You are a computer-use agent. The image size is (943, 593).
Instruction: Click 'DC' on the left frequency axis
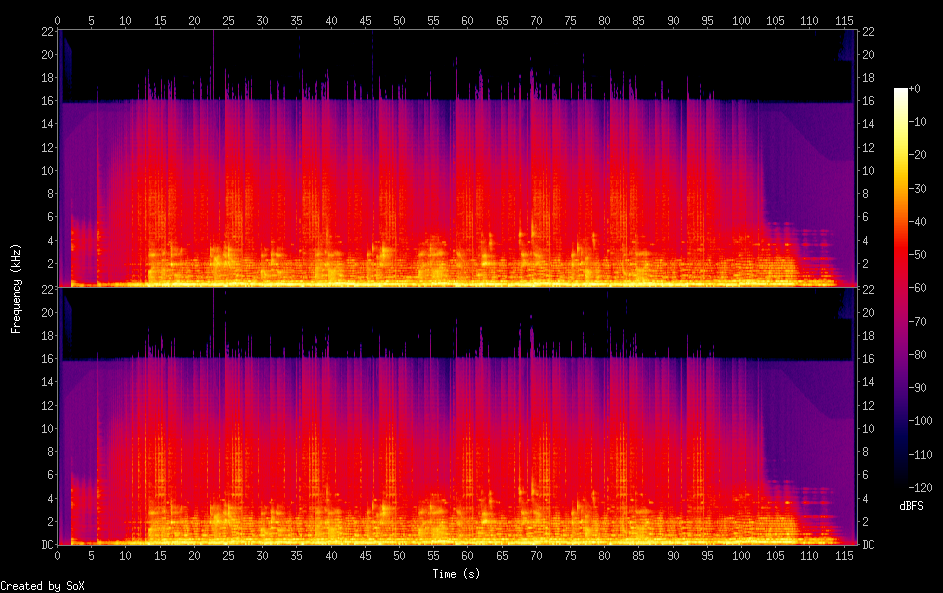pyautogui.click(x=48, y=545)
